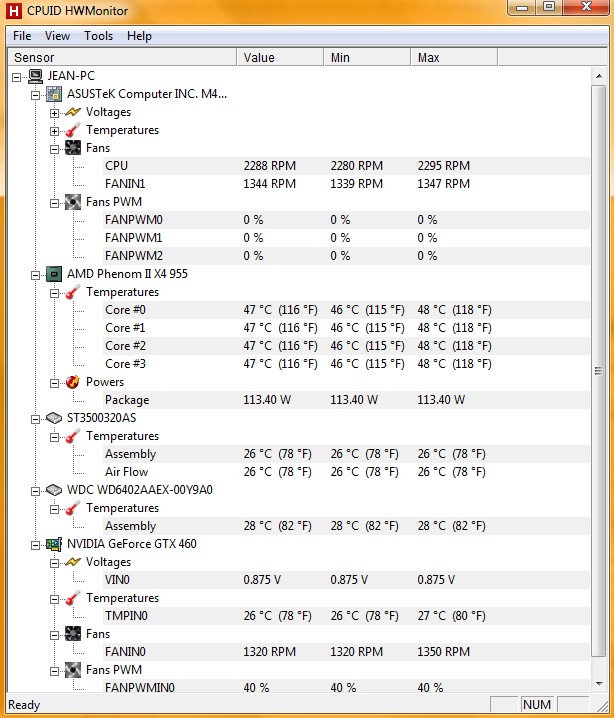Viewport: 614px width, 718px height.
Task: Collapse the GeForce Voltages node
Action: point(54,563)
